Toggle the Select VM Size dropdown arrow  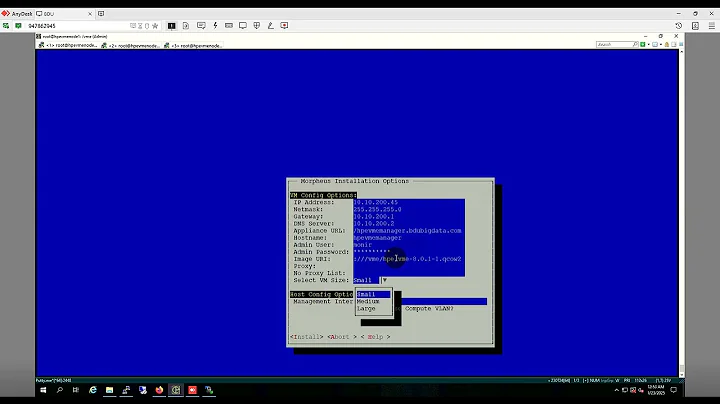point(384,280)
